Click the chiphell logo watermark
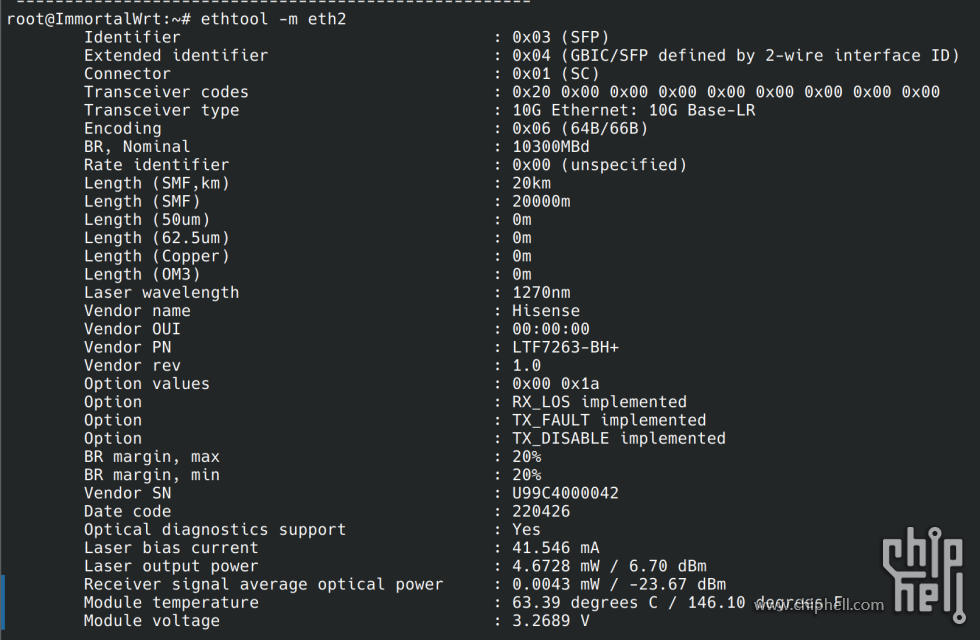 coord(924,575)
